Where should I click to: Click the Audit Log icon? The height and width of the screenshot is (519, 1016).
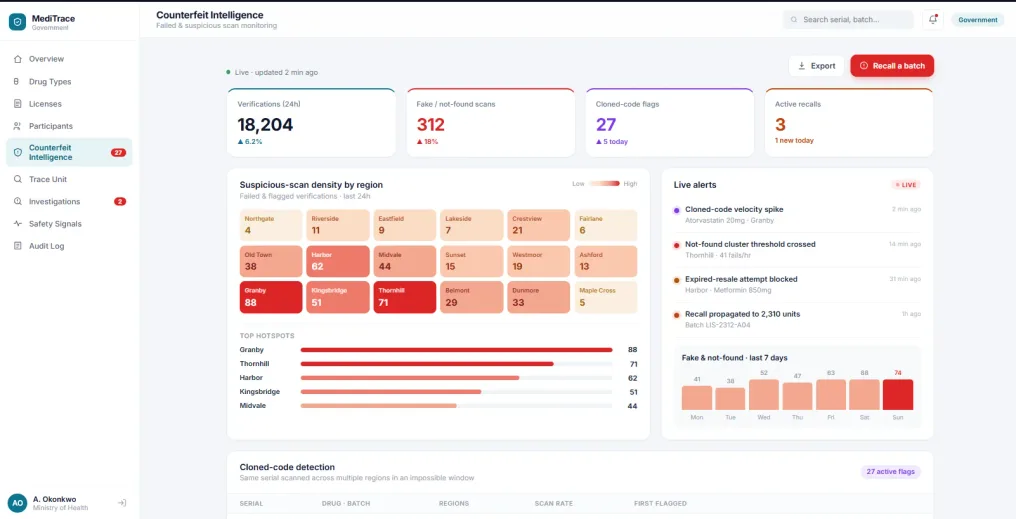[17, 246]
